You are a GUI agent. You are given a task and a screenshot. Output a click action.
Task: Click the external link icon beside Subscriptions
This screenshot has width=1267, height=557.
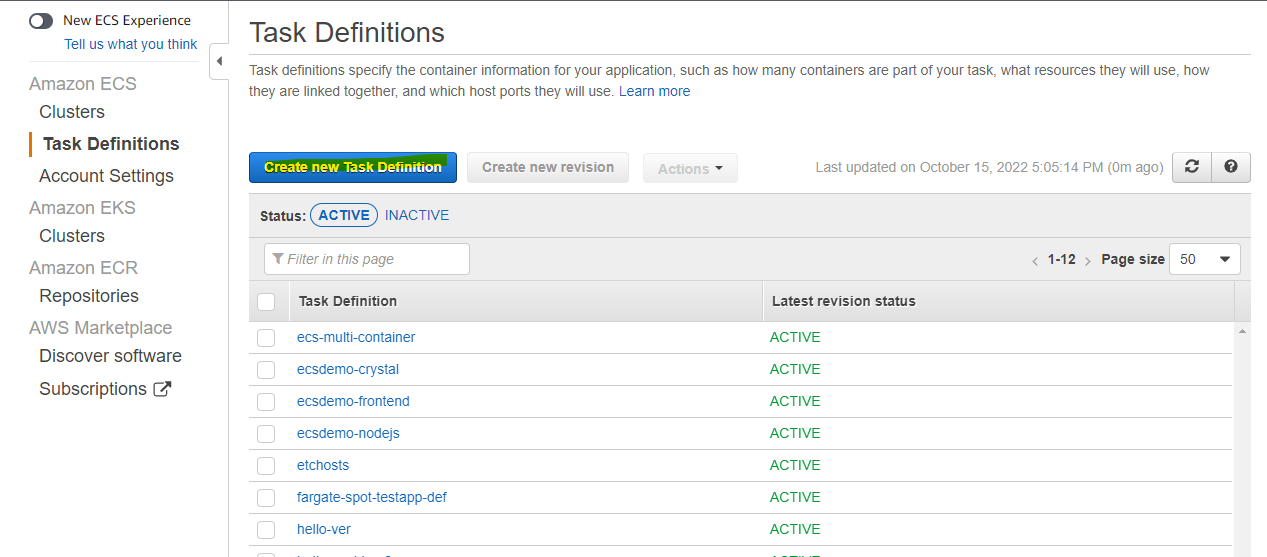[x=162, y=389]
